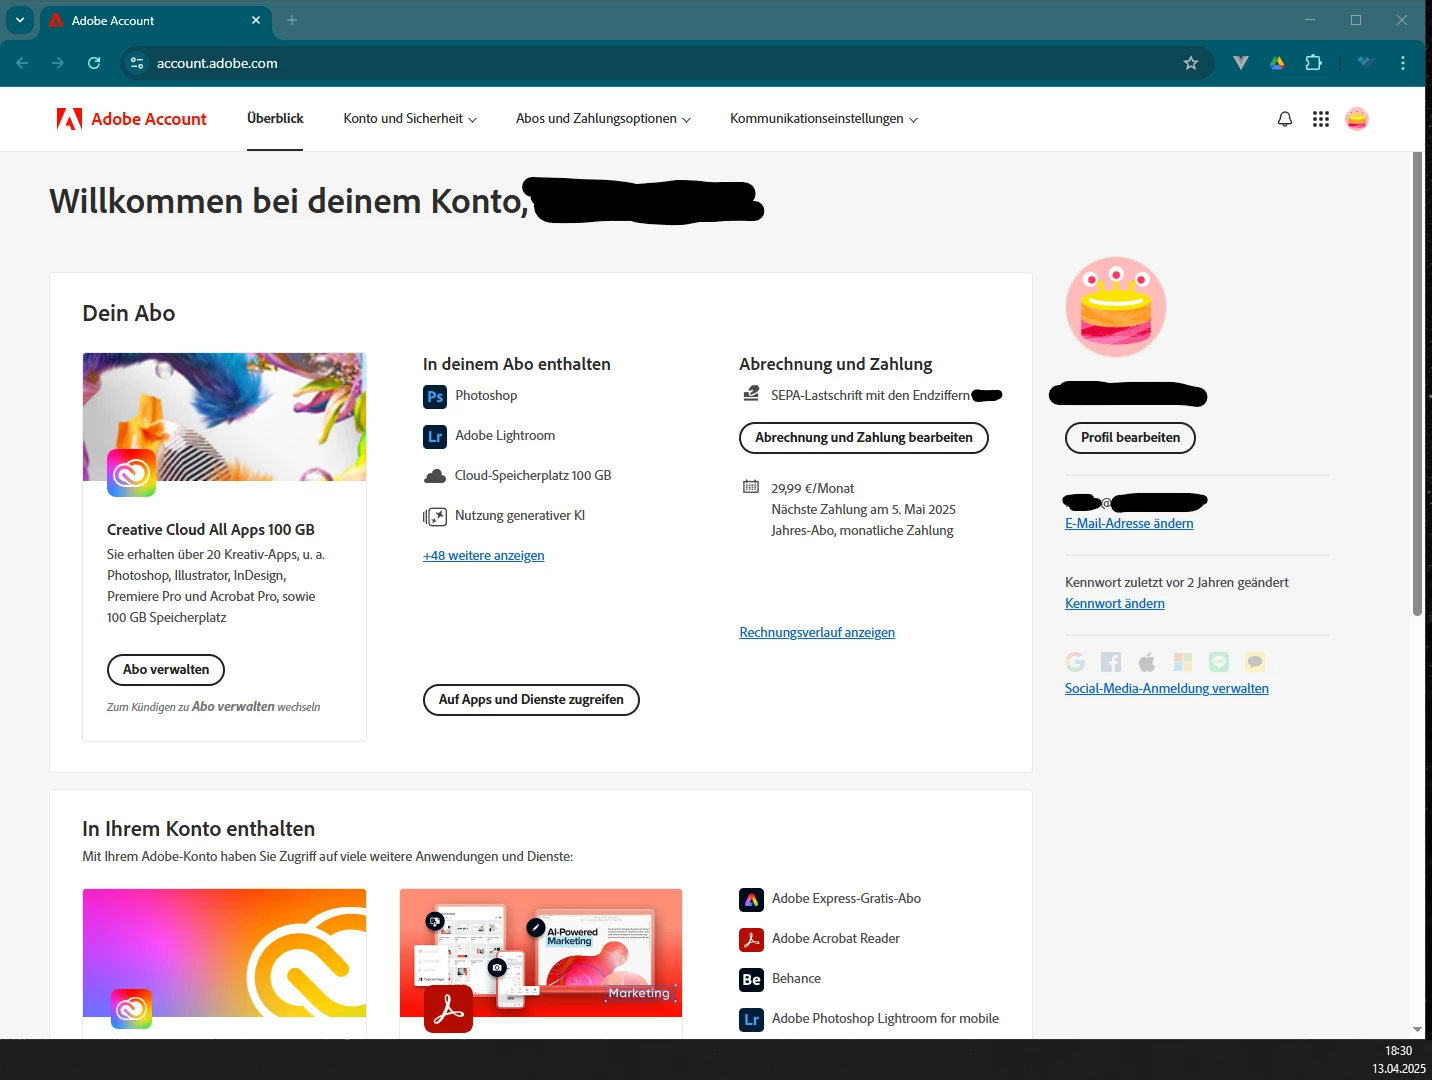Click the Behance Be icon
Screen dimensions: 1432x1080
click(751, 980)
